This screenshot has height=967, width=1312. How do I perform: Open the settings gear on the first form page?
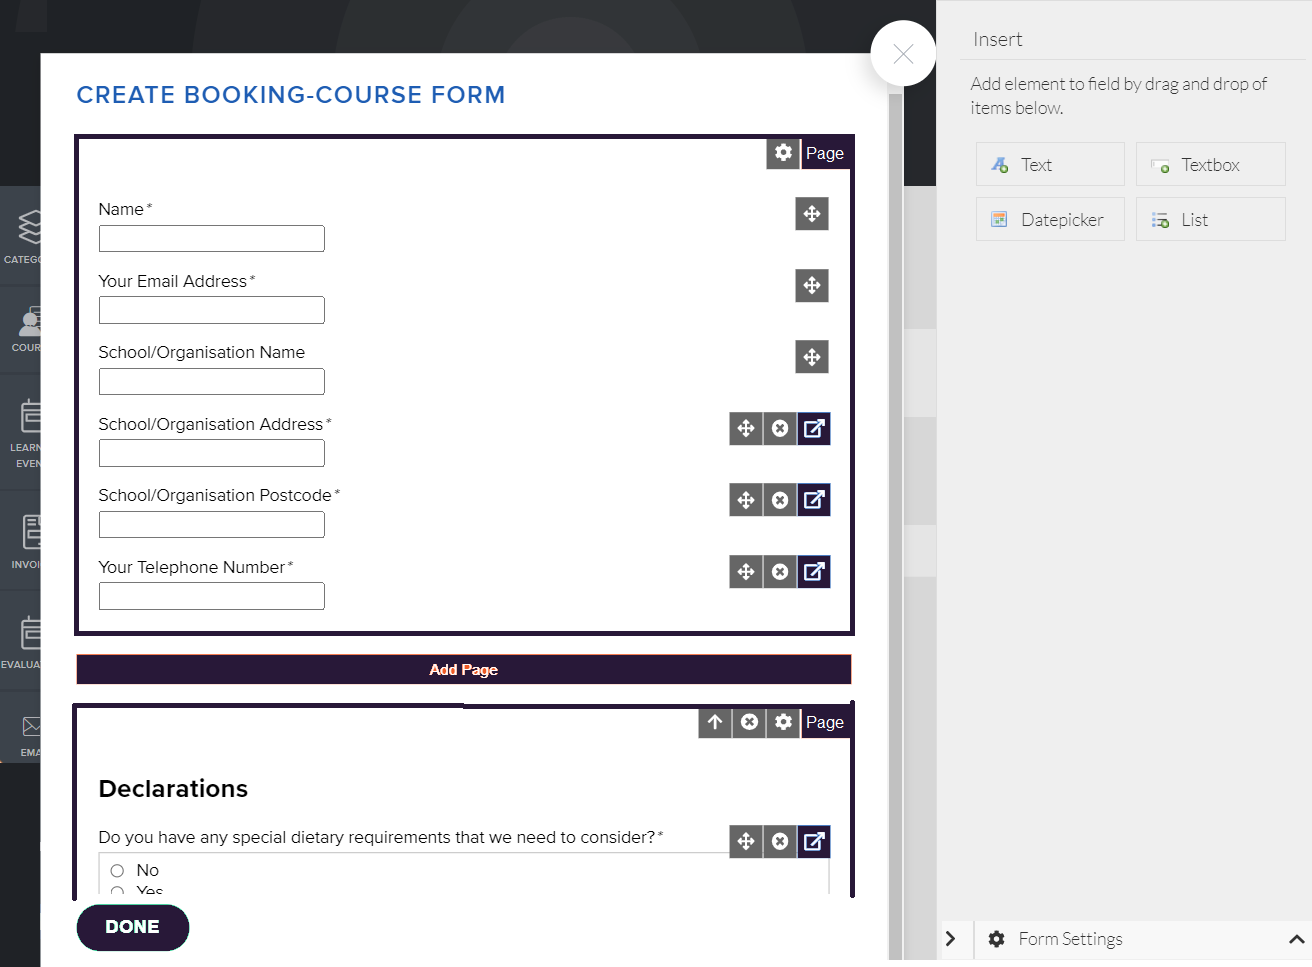pos(783,153)
